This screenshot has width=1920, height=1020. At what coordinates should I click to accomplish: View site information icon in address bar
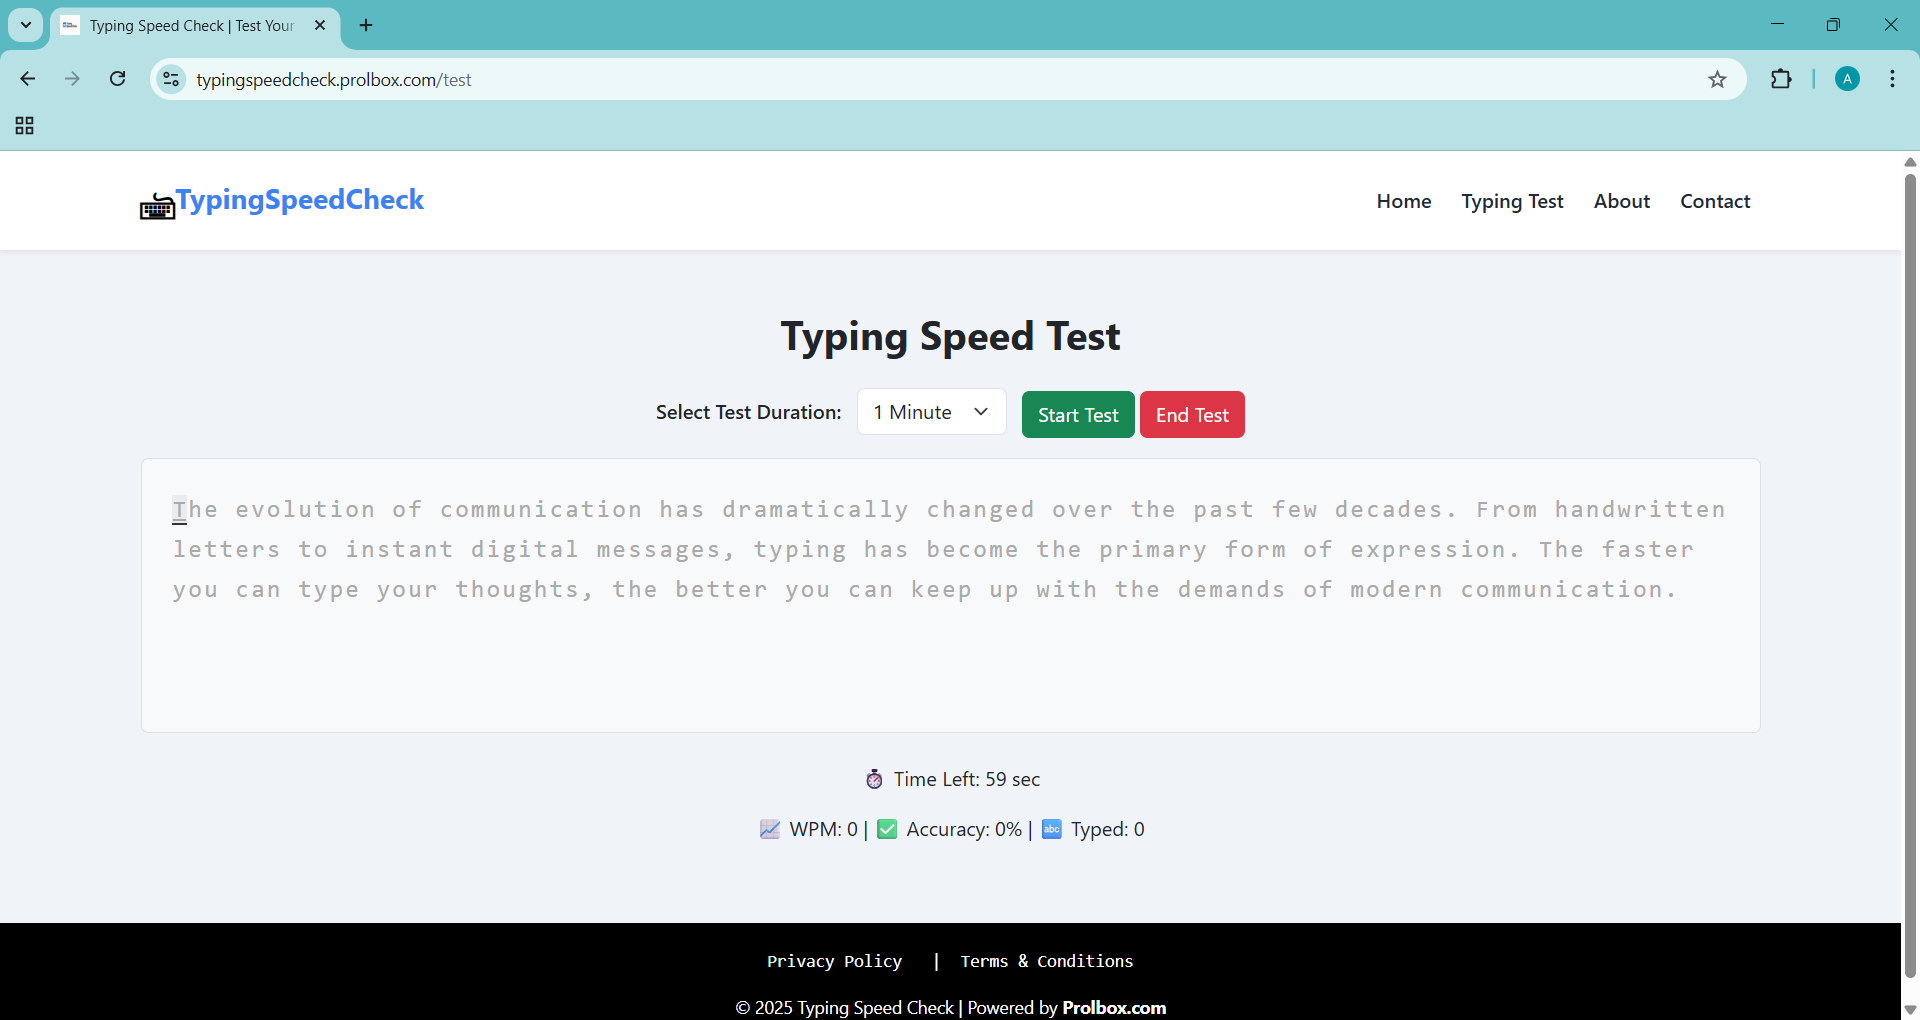point(172,80)
